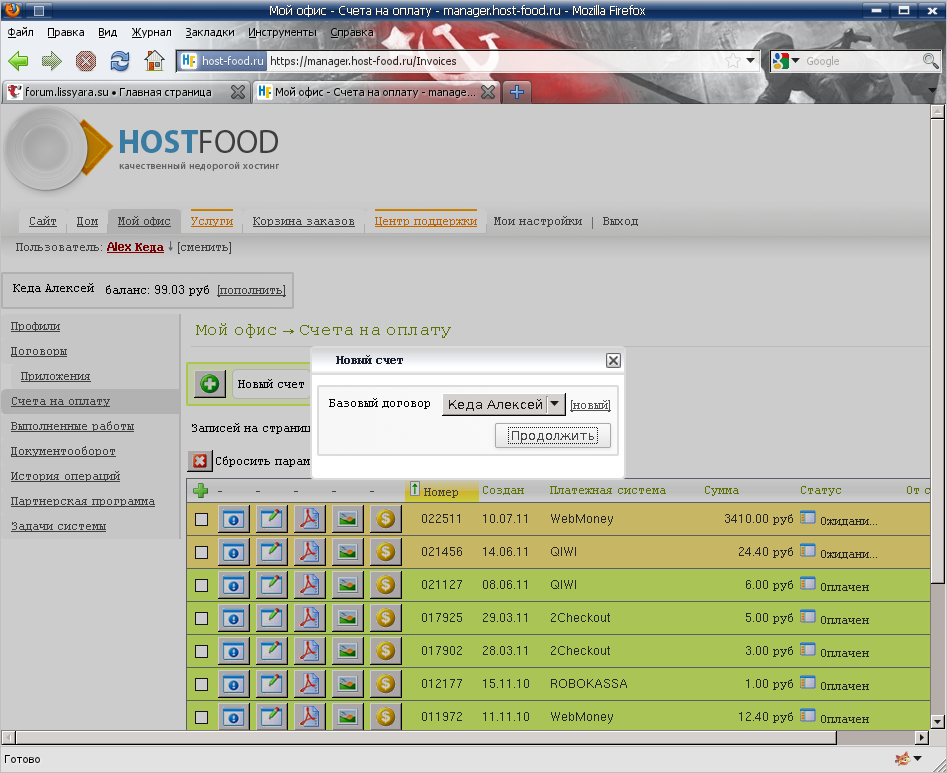
Task: Open the browser home page icon
Action: click(x=154, y=60)
